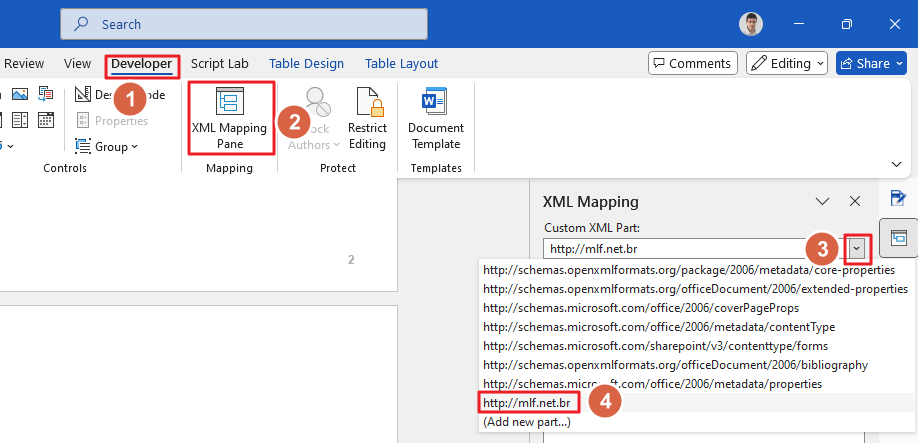Select the XML Mapping side pane tab icon
The width and height of the screenshot is (918, 443).
click(898, 238)
